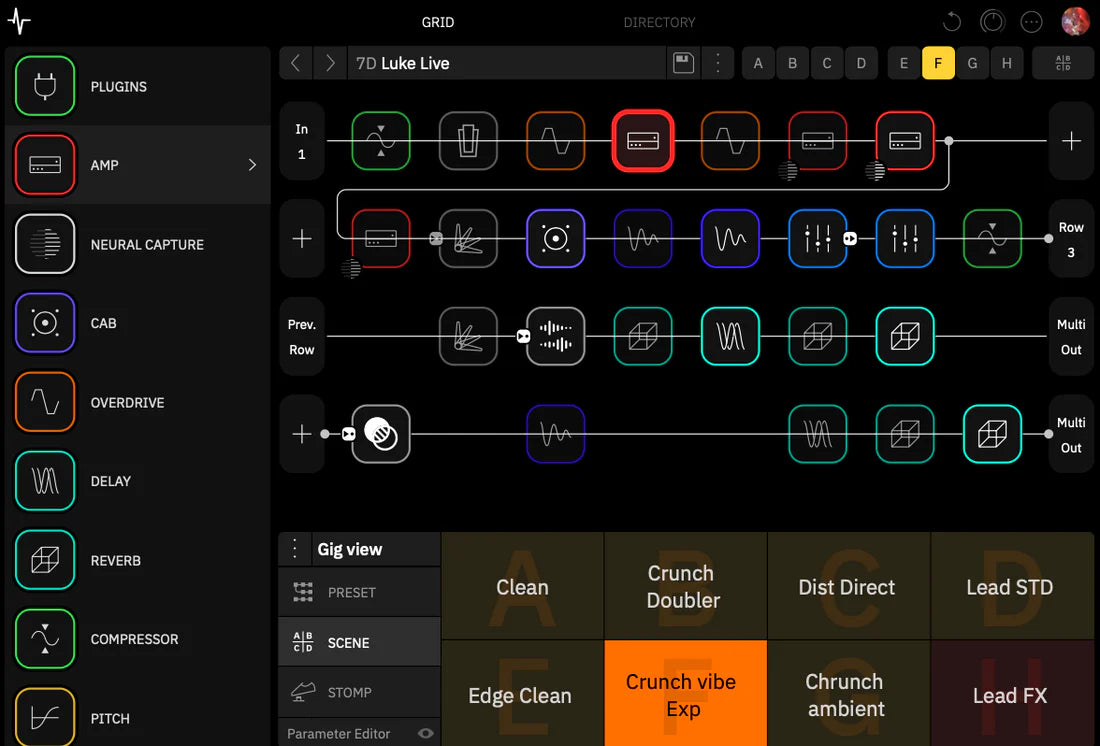The image size is (1100, 746).
Task: Click the save preset icon
Action: [x=683, y=62]
